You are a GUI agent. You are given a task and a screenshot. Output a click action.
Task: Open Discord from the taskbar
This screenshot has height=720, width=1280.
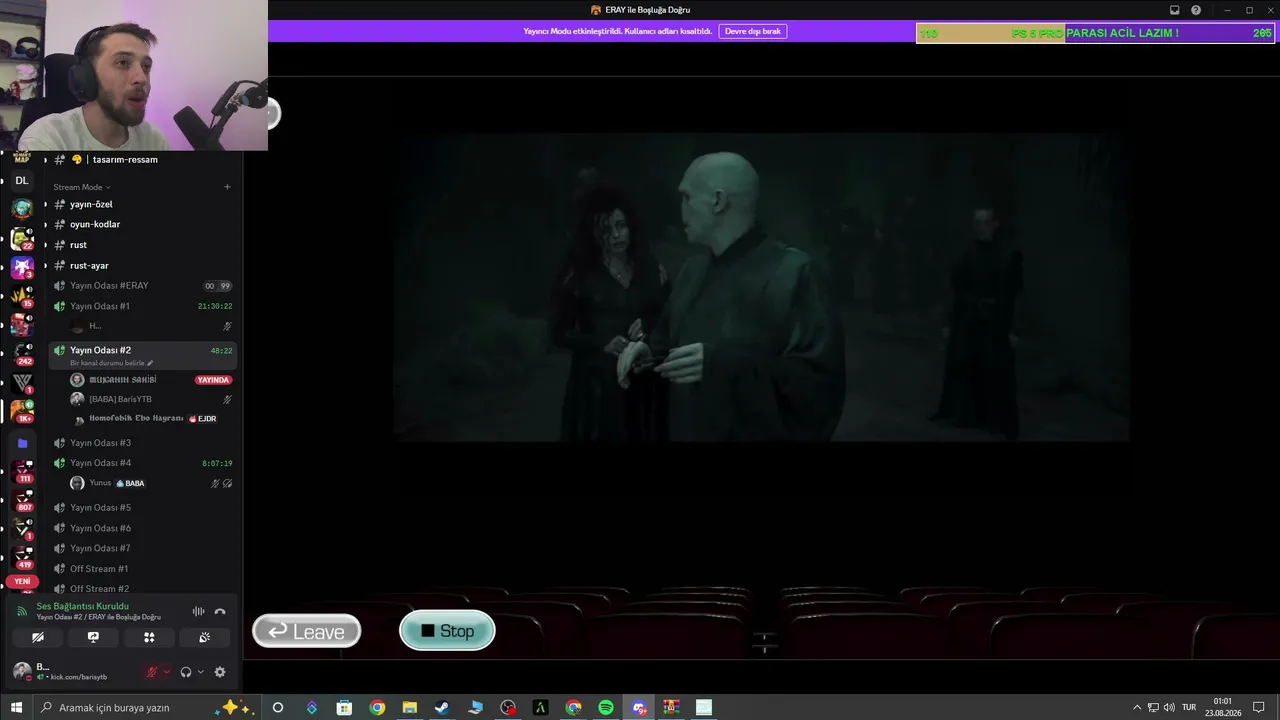click(x=639, y=708)
